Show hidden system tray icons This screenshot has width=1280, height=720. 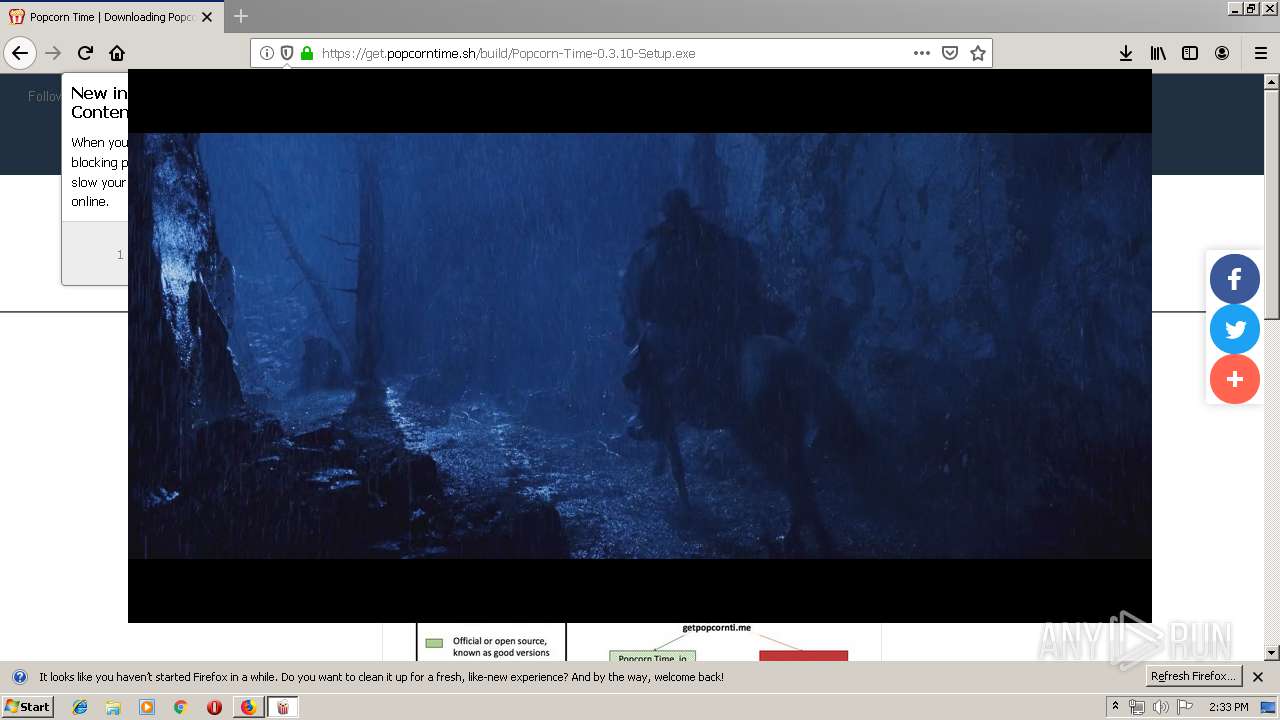pos(1115,707)
